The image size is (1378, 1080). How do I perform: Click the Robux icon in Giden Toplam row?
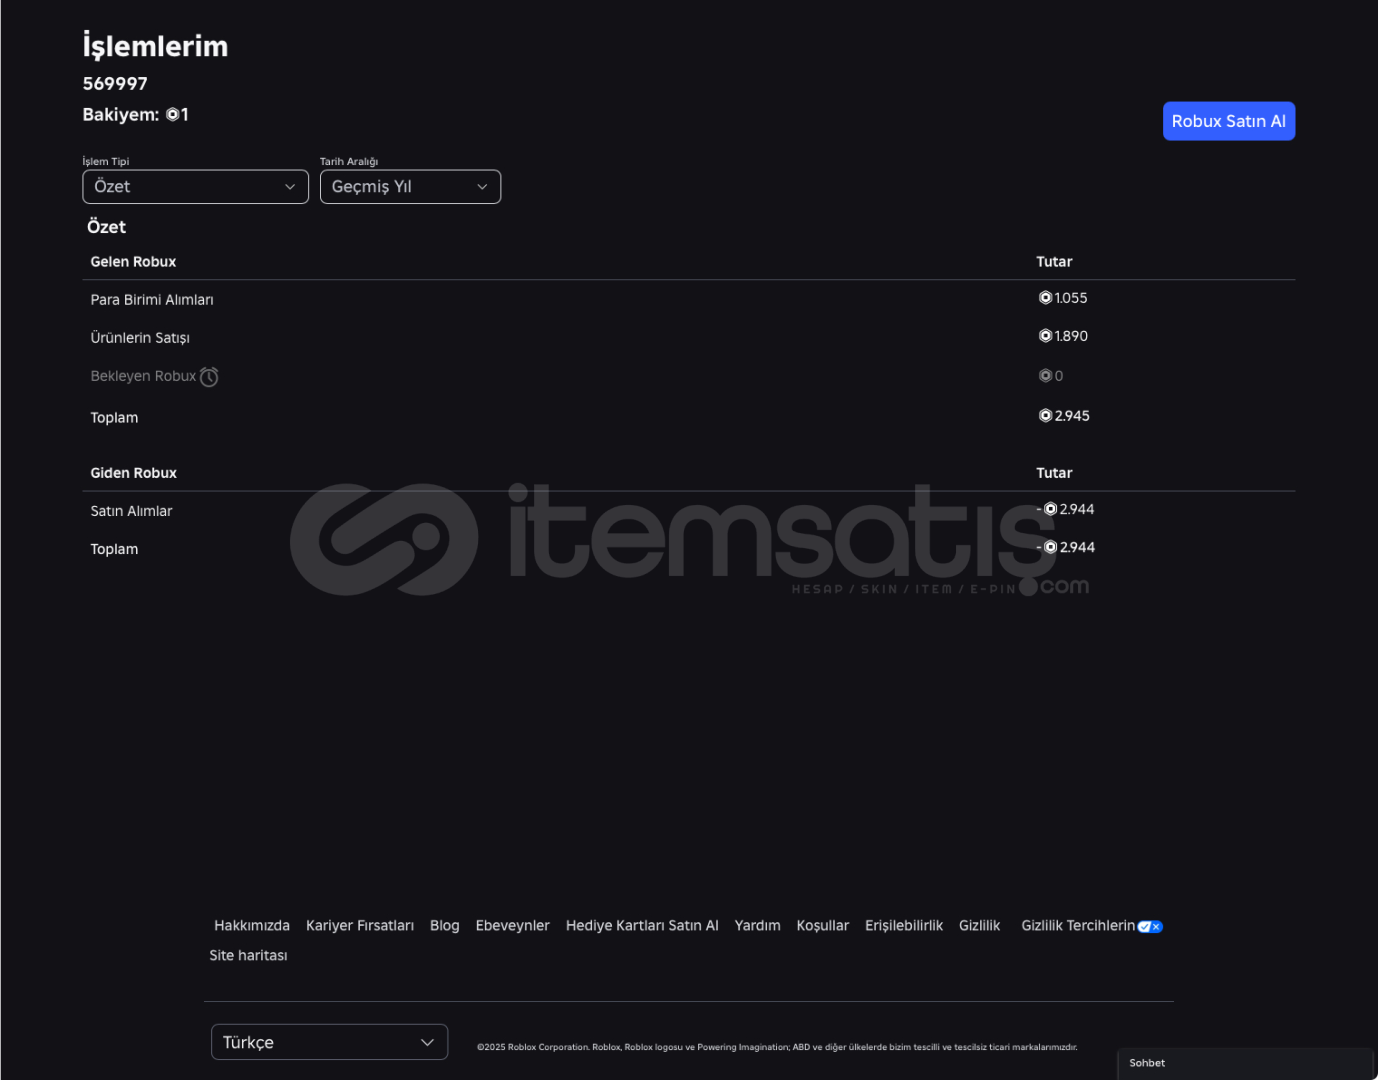point(1050,547)
